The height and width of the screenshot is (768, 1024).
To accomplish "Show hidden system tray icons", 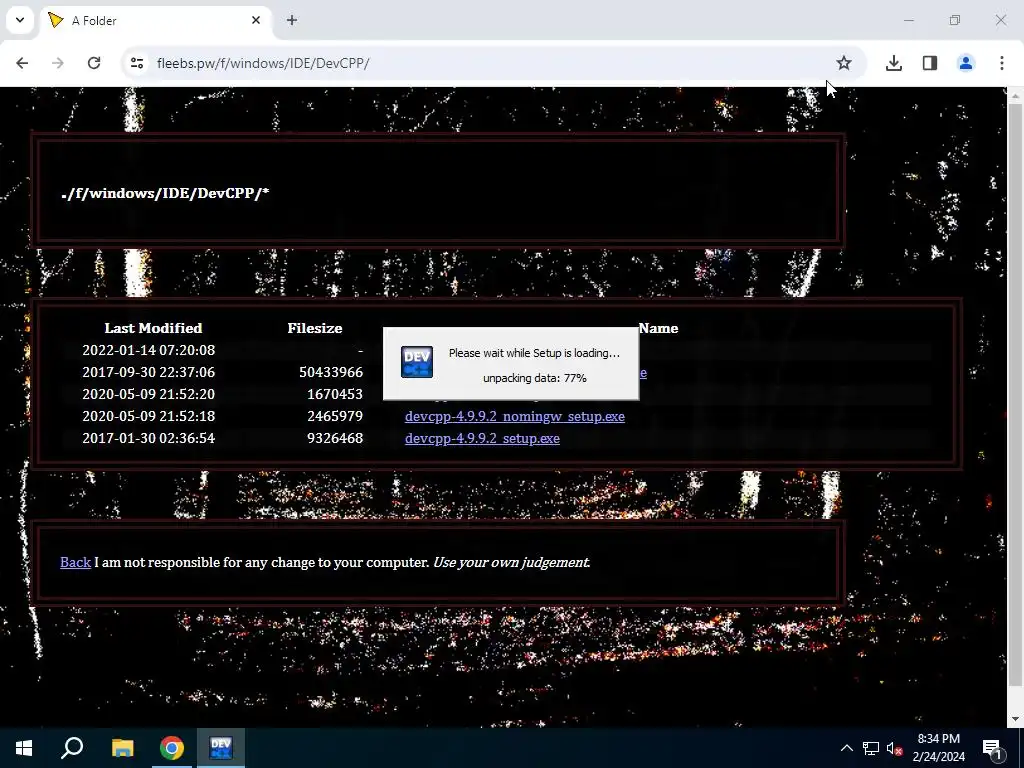I will [x=846, y=748].
